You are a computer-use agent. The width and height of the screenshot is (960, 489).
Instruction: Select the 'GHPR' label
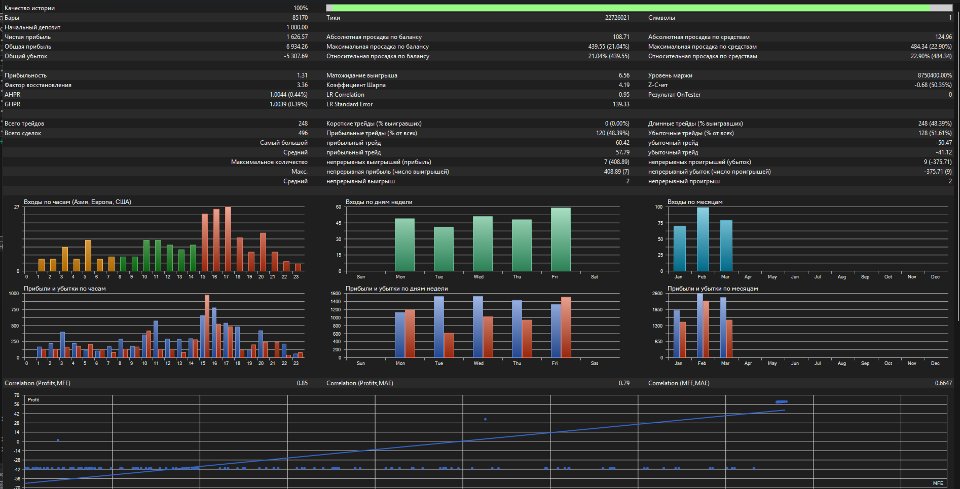point(12,104)
